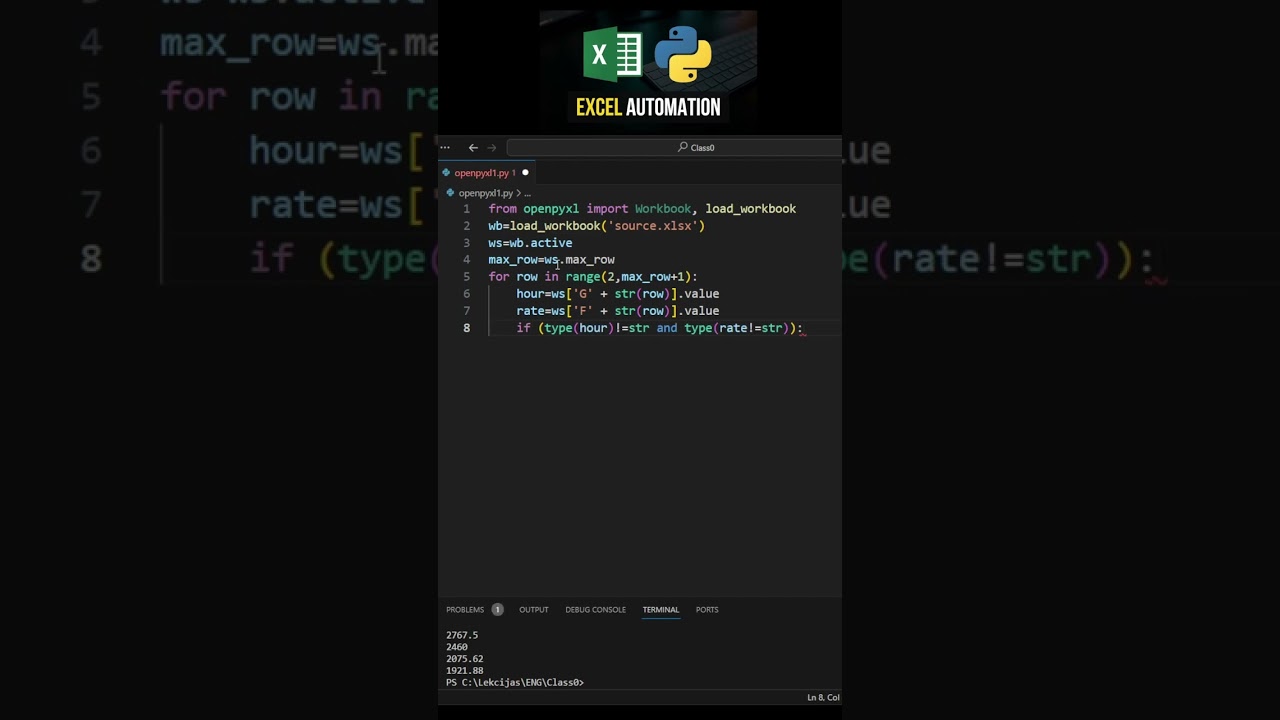
Task: Click terminal output value 2460
Action: point(456,647)
